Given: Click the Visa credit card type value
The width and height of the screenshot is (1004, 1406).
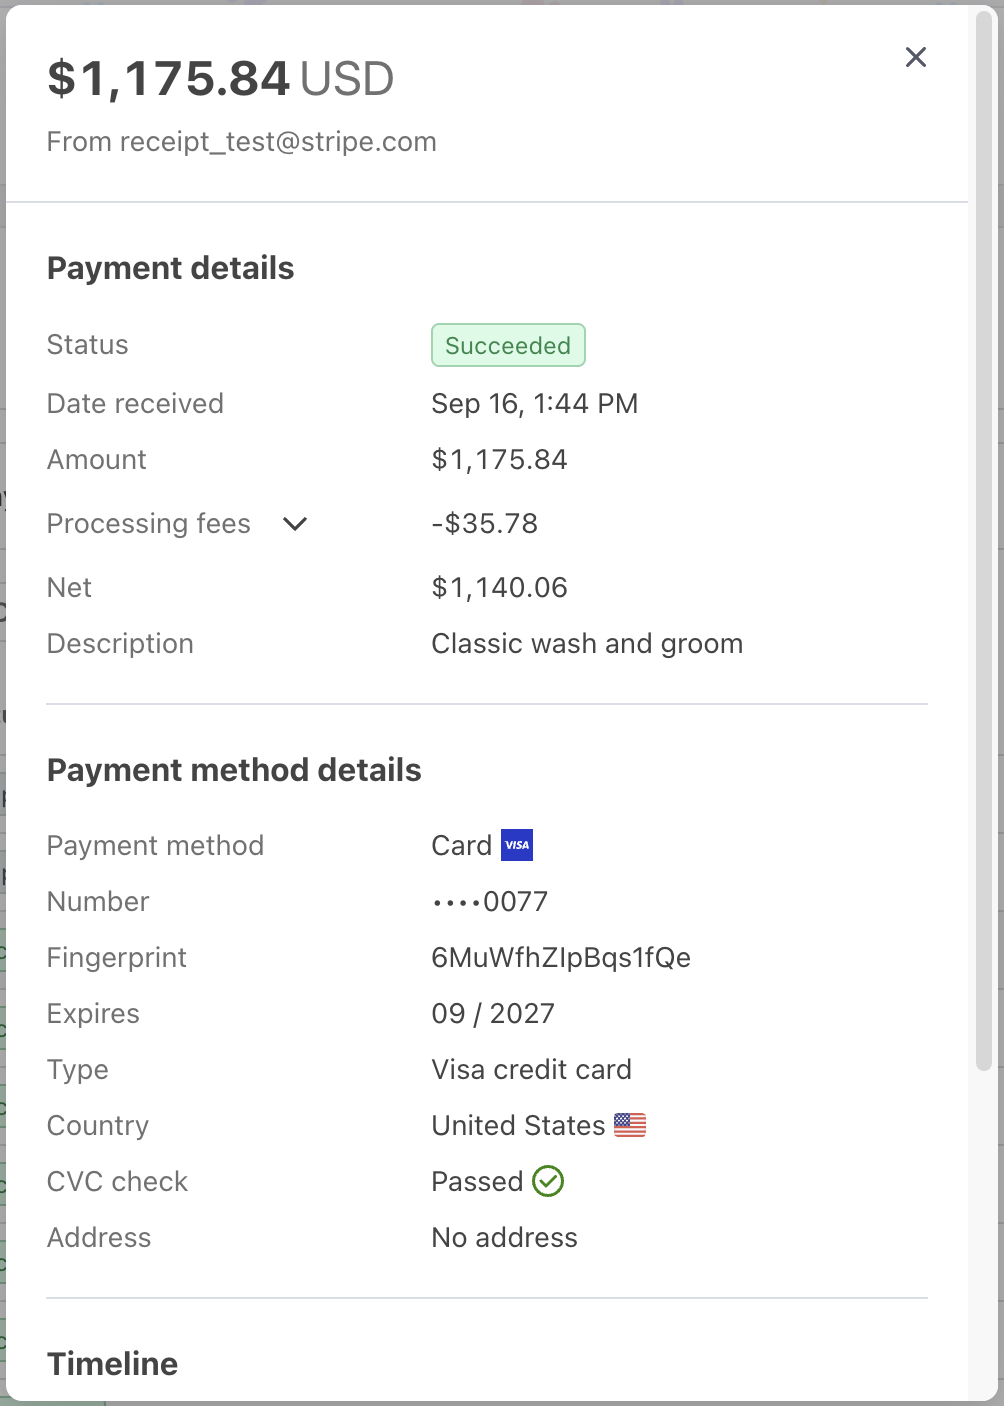Looking at the screenshot, I should pyautogui.click(x=532, y=1070).
